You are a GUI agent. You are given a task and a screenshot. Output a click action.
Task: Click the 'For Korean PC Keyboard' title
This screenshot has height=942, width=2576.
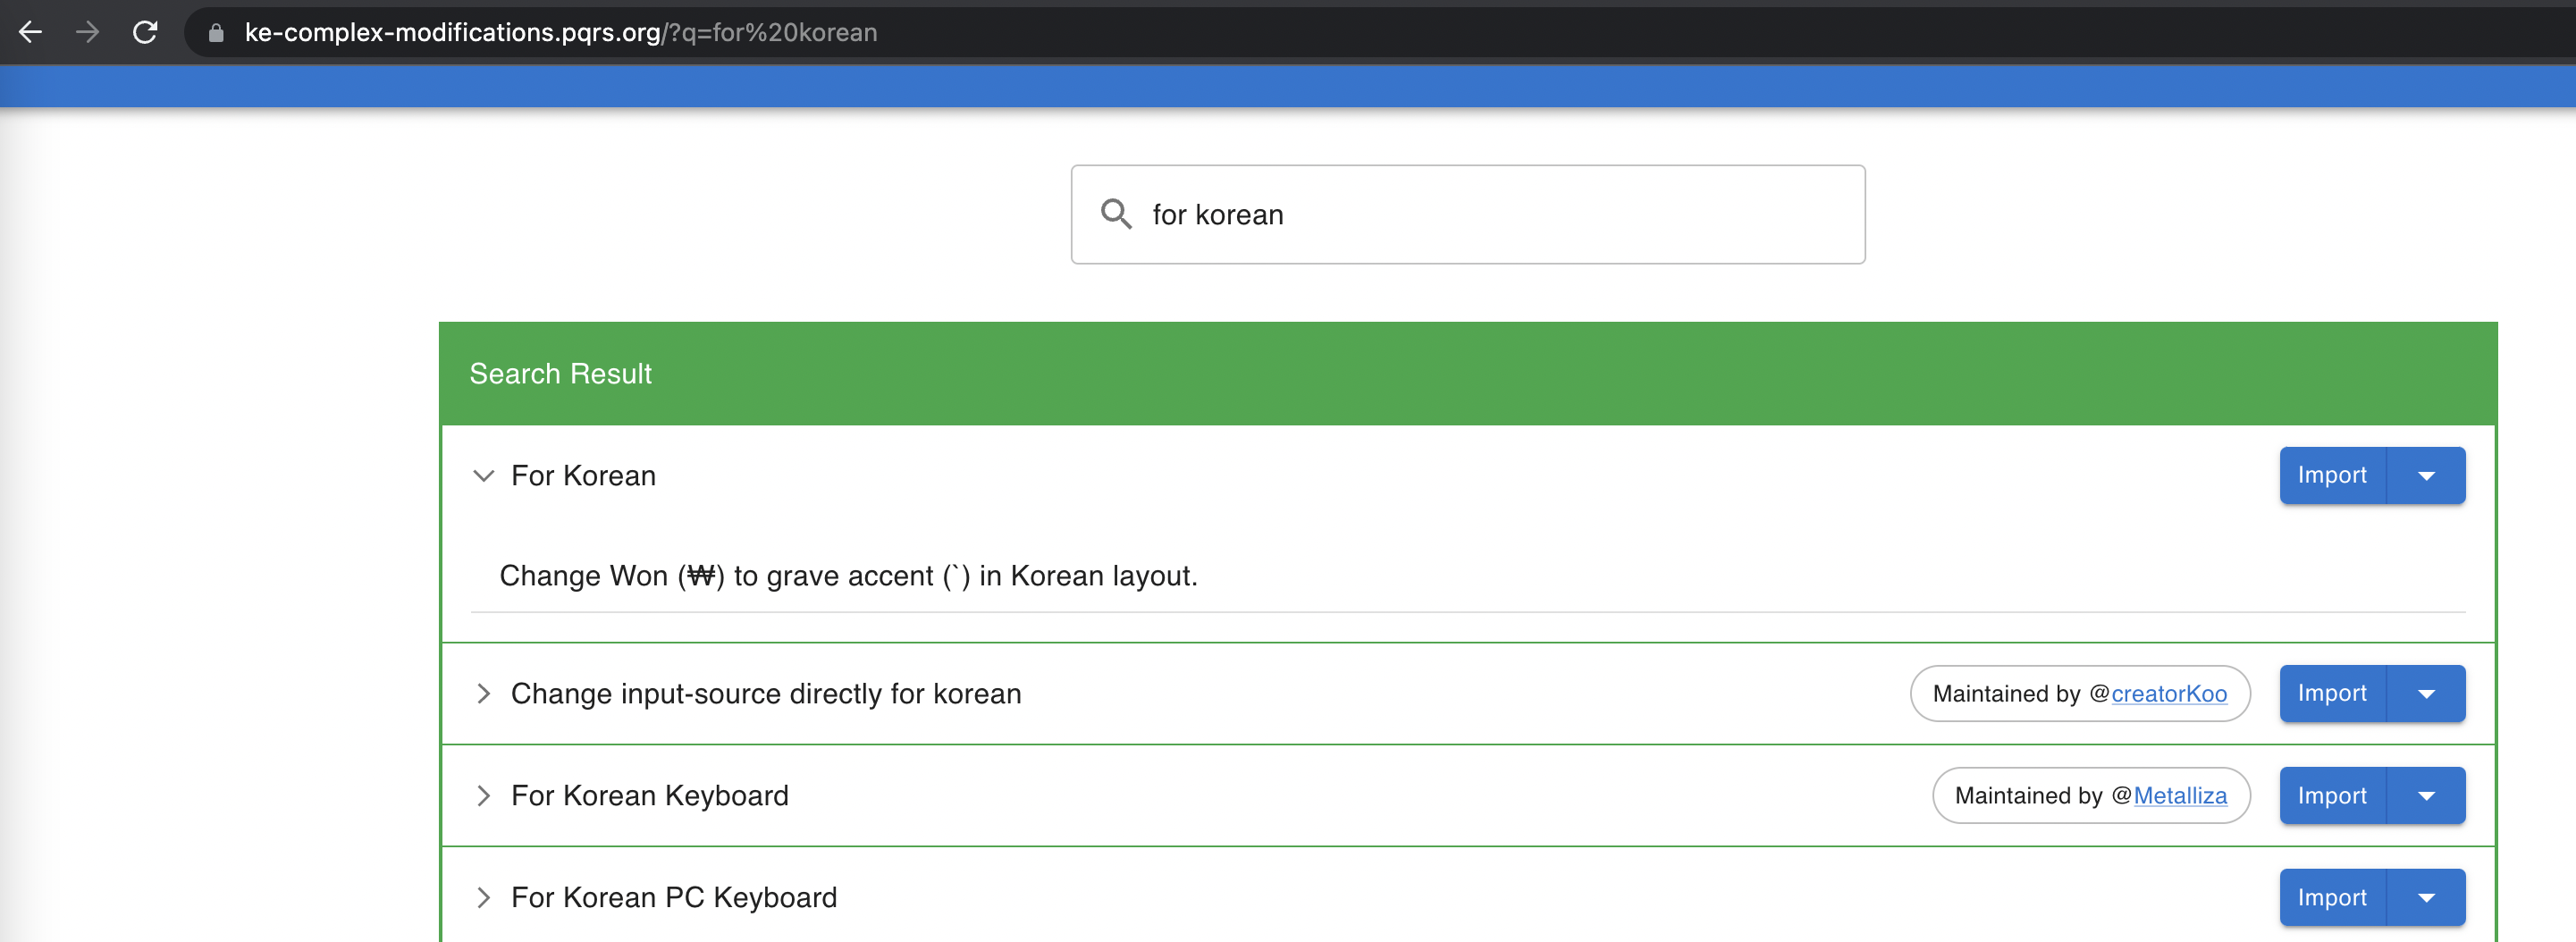(674, 898)
